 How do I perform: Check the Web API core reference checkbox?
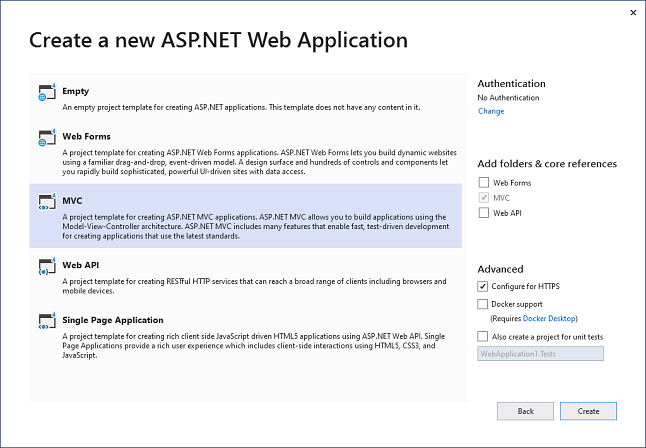[485, 213]
